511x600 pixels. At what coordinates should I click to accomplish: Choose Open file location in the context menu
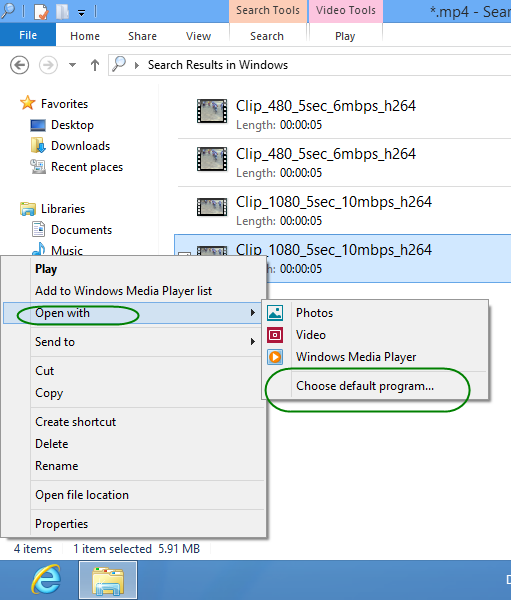point(134,495)
